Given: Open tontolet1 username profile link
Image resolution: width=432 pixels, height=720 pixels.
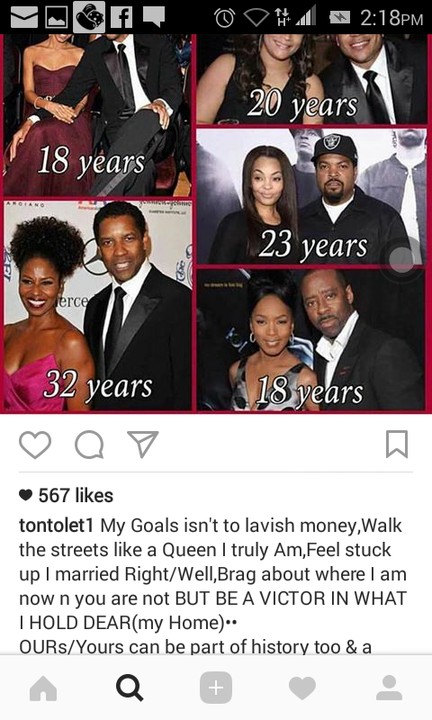Looking at the screenshot, I should point(56,525).
